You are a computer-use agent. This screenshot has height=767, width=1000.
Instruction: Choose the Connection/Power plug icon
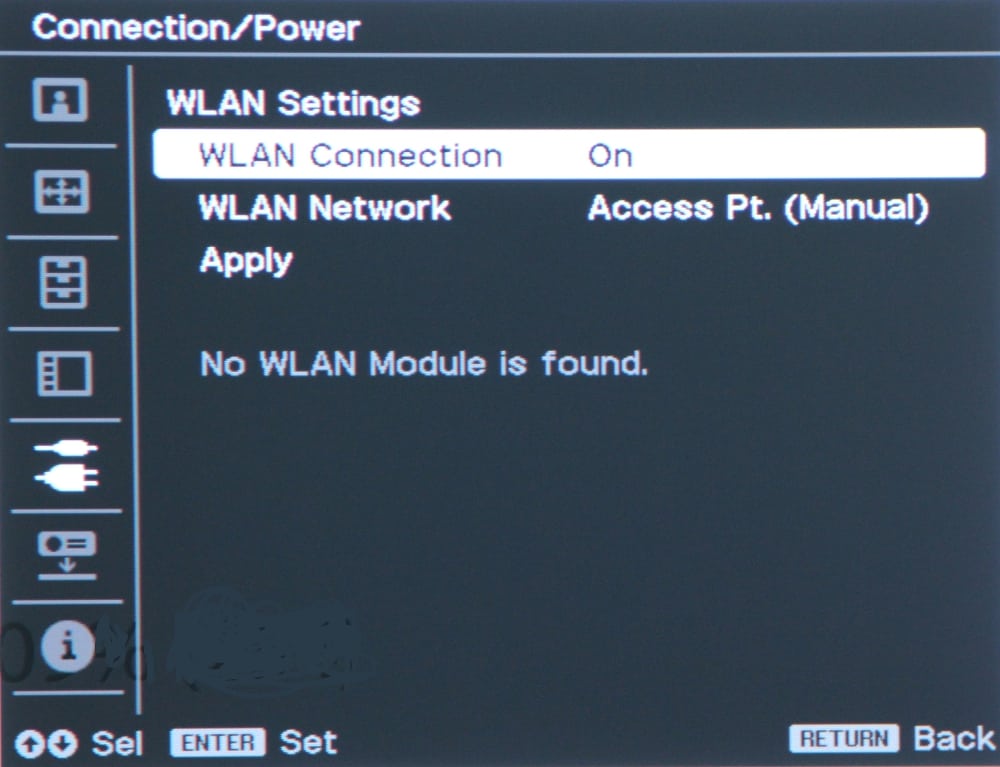66,465
